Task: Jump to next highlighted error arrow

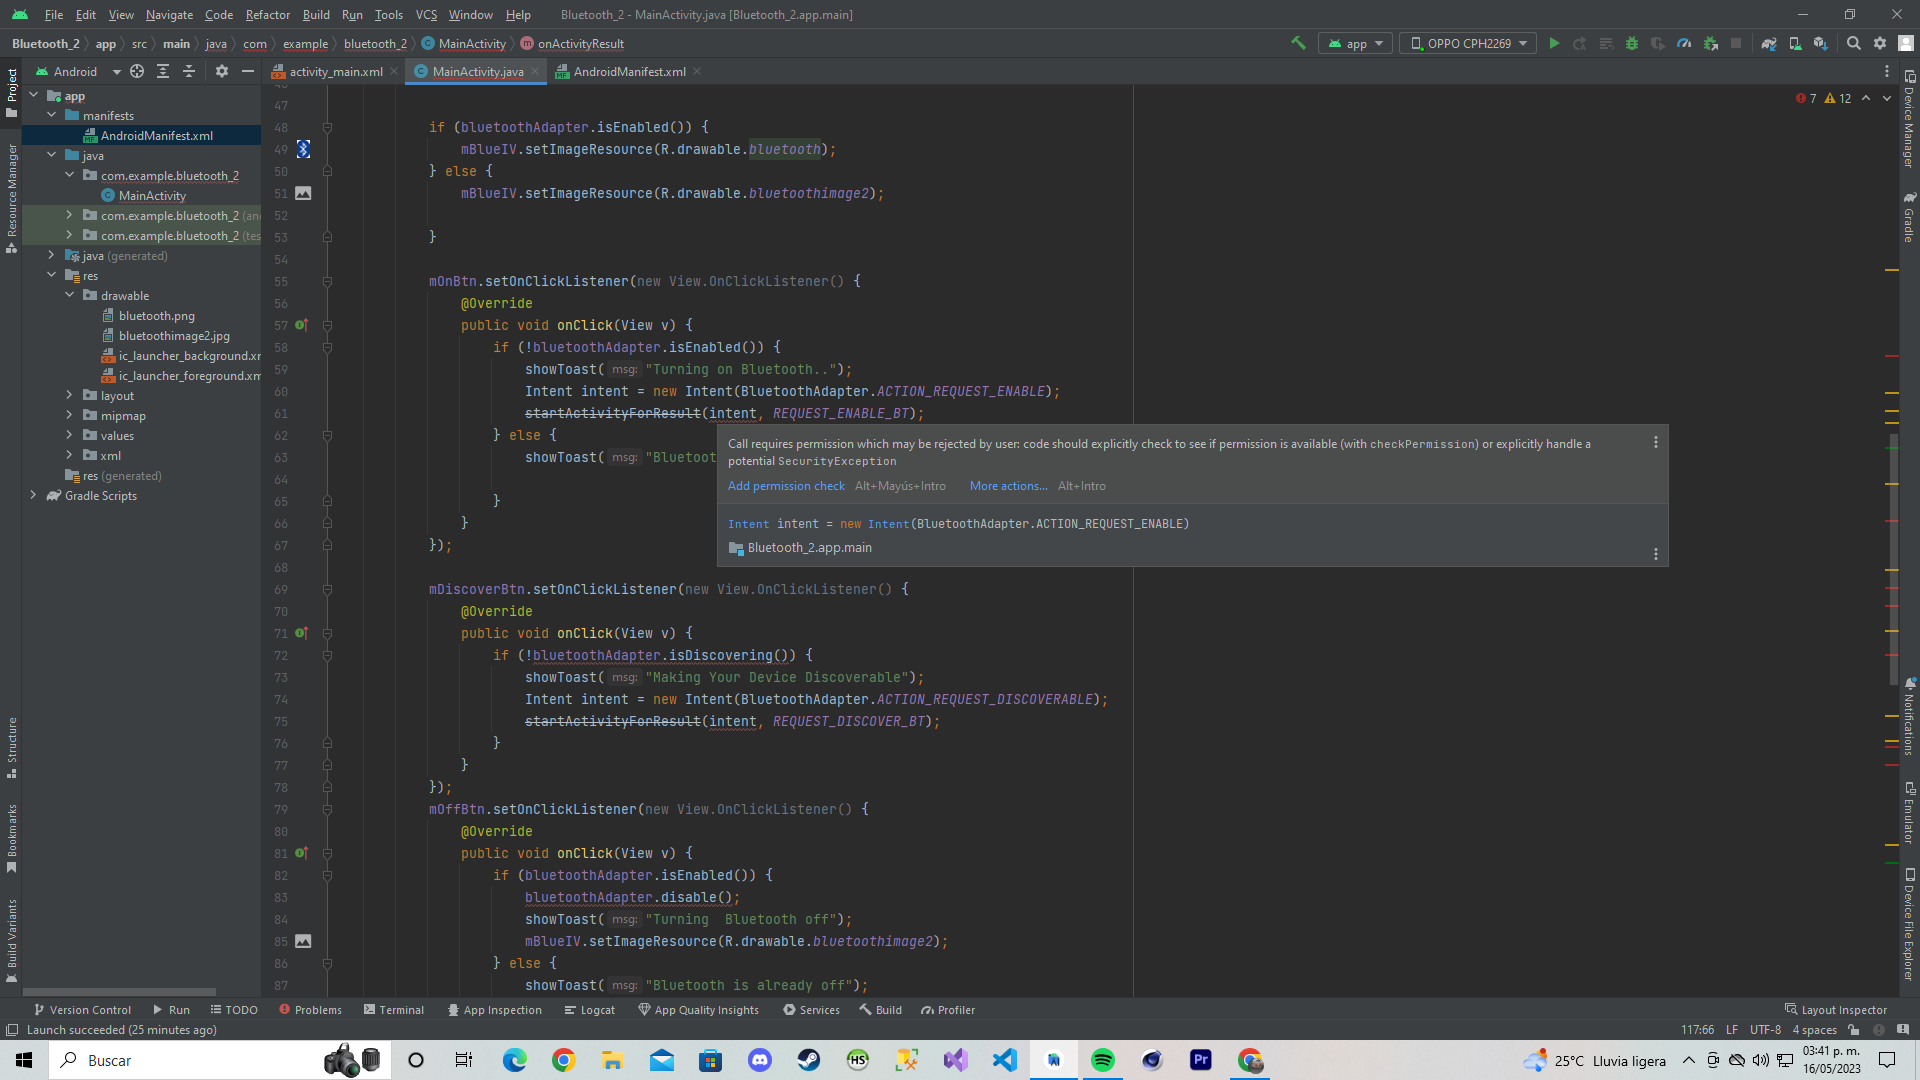Action: click(x=1887, y=98)
